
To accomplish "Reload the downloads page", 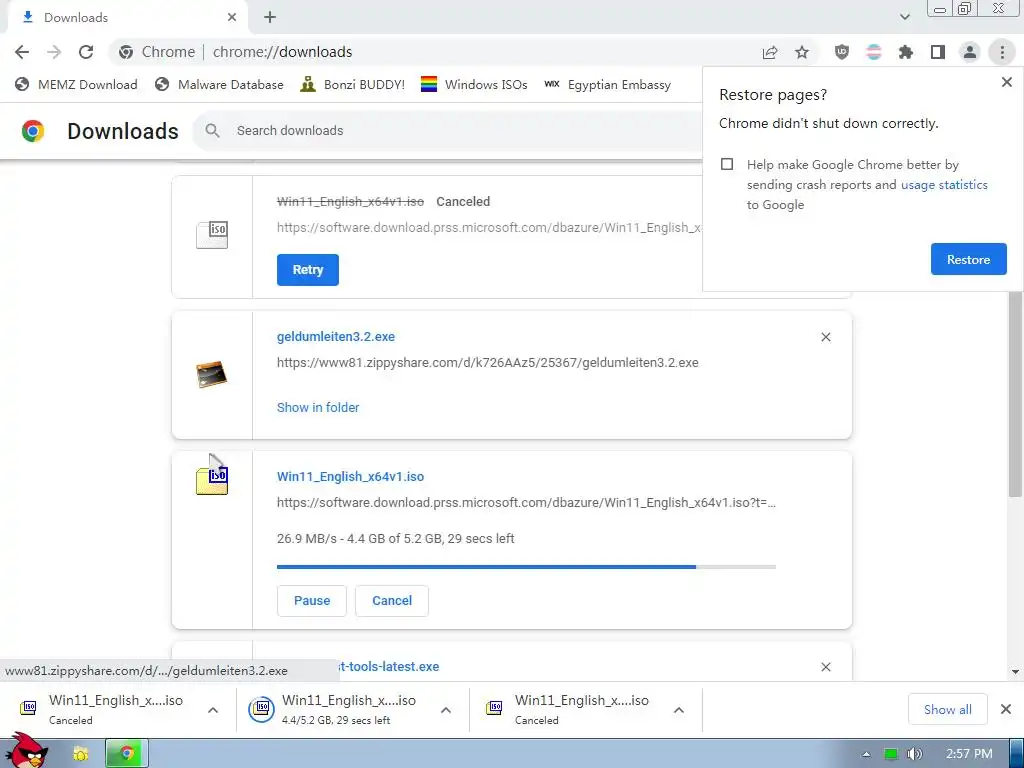I will click(x=86, y=52).
